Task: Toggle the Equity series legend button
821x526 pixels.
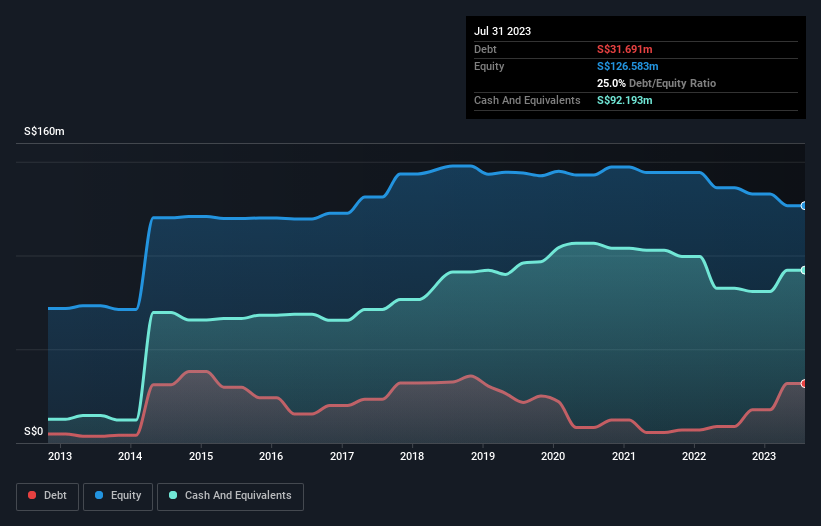Action: tap(118, 496)
